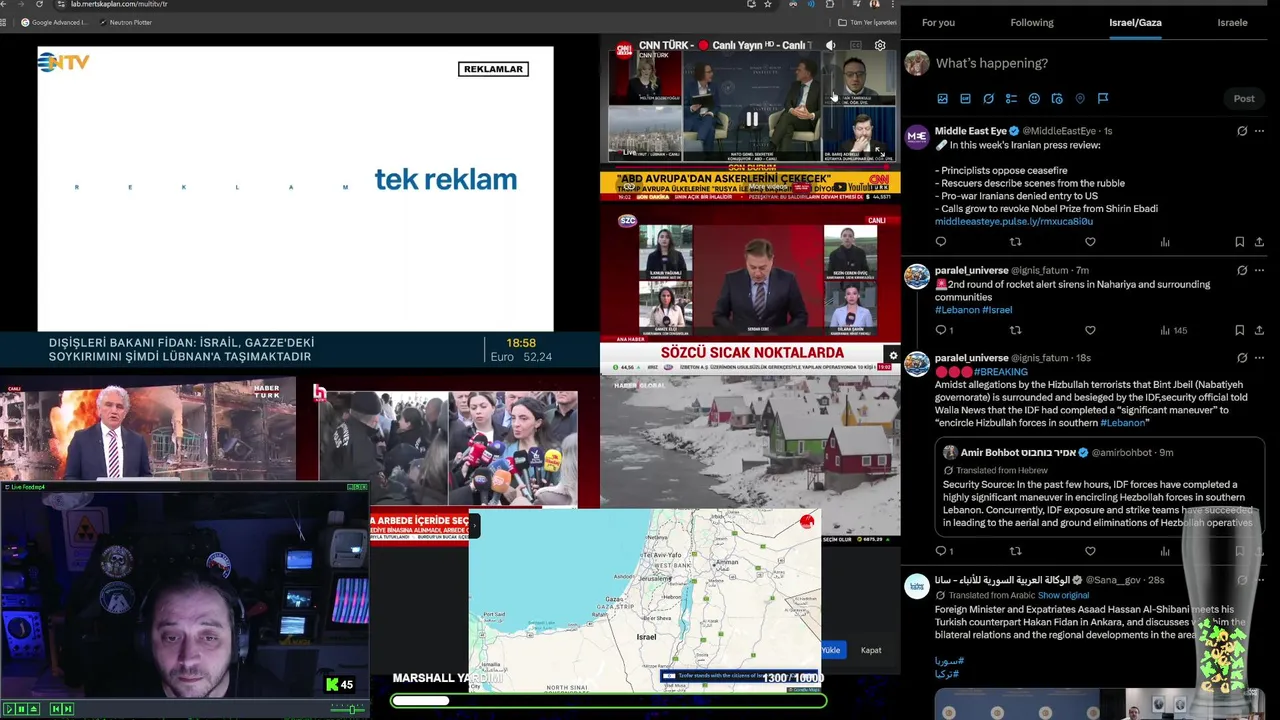
Task: Pause the Live Feed media player
Action: 21,709
